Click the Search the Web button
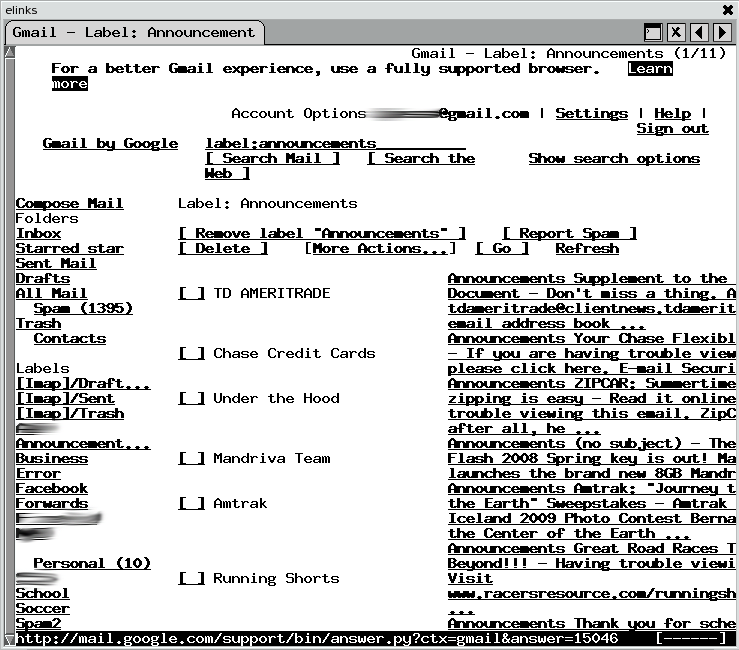The height and width of the screenshot is (650, 739). 421,158
